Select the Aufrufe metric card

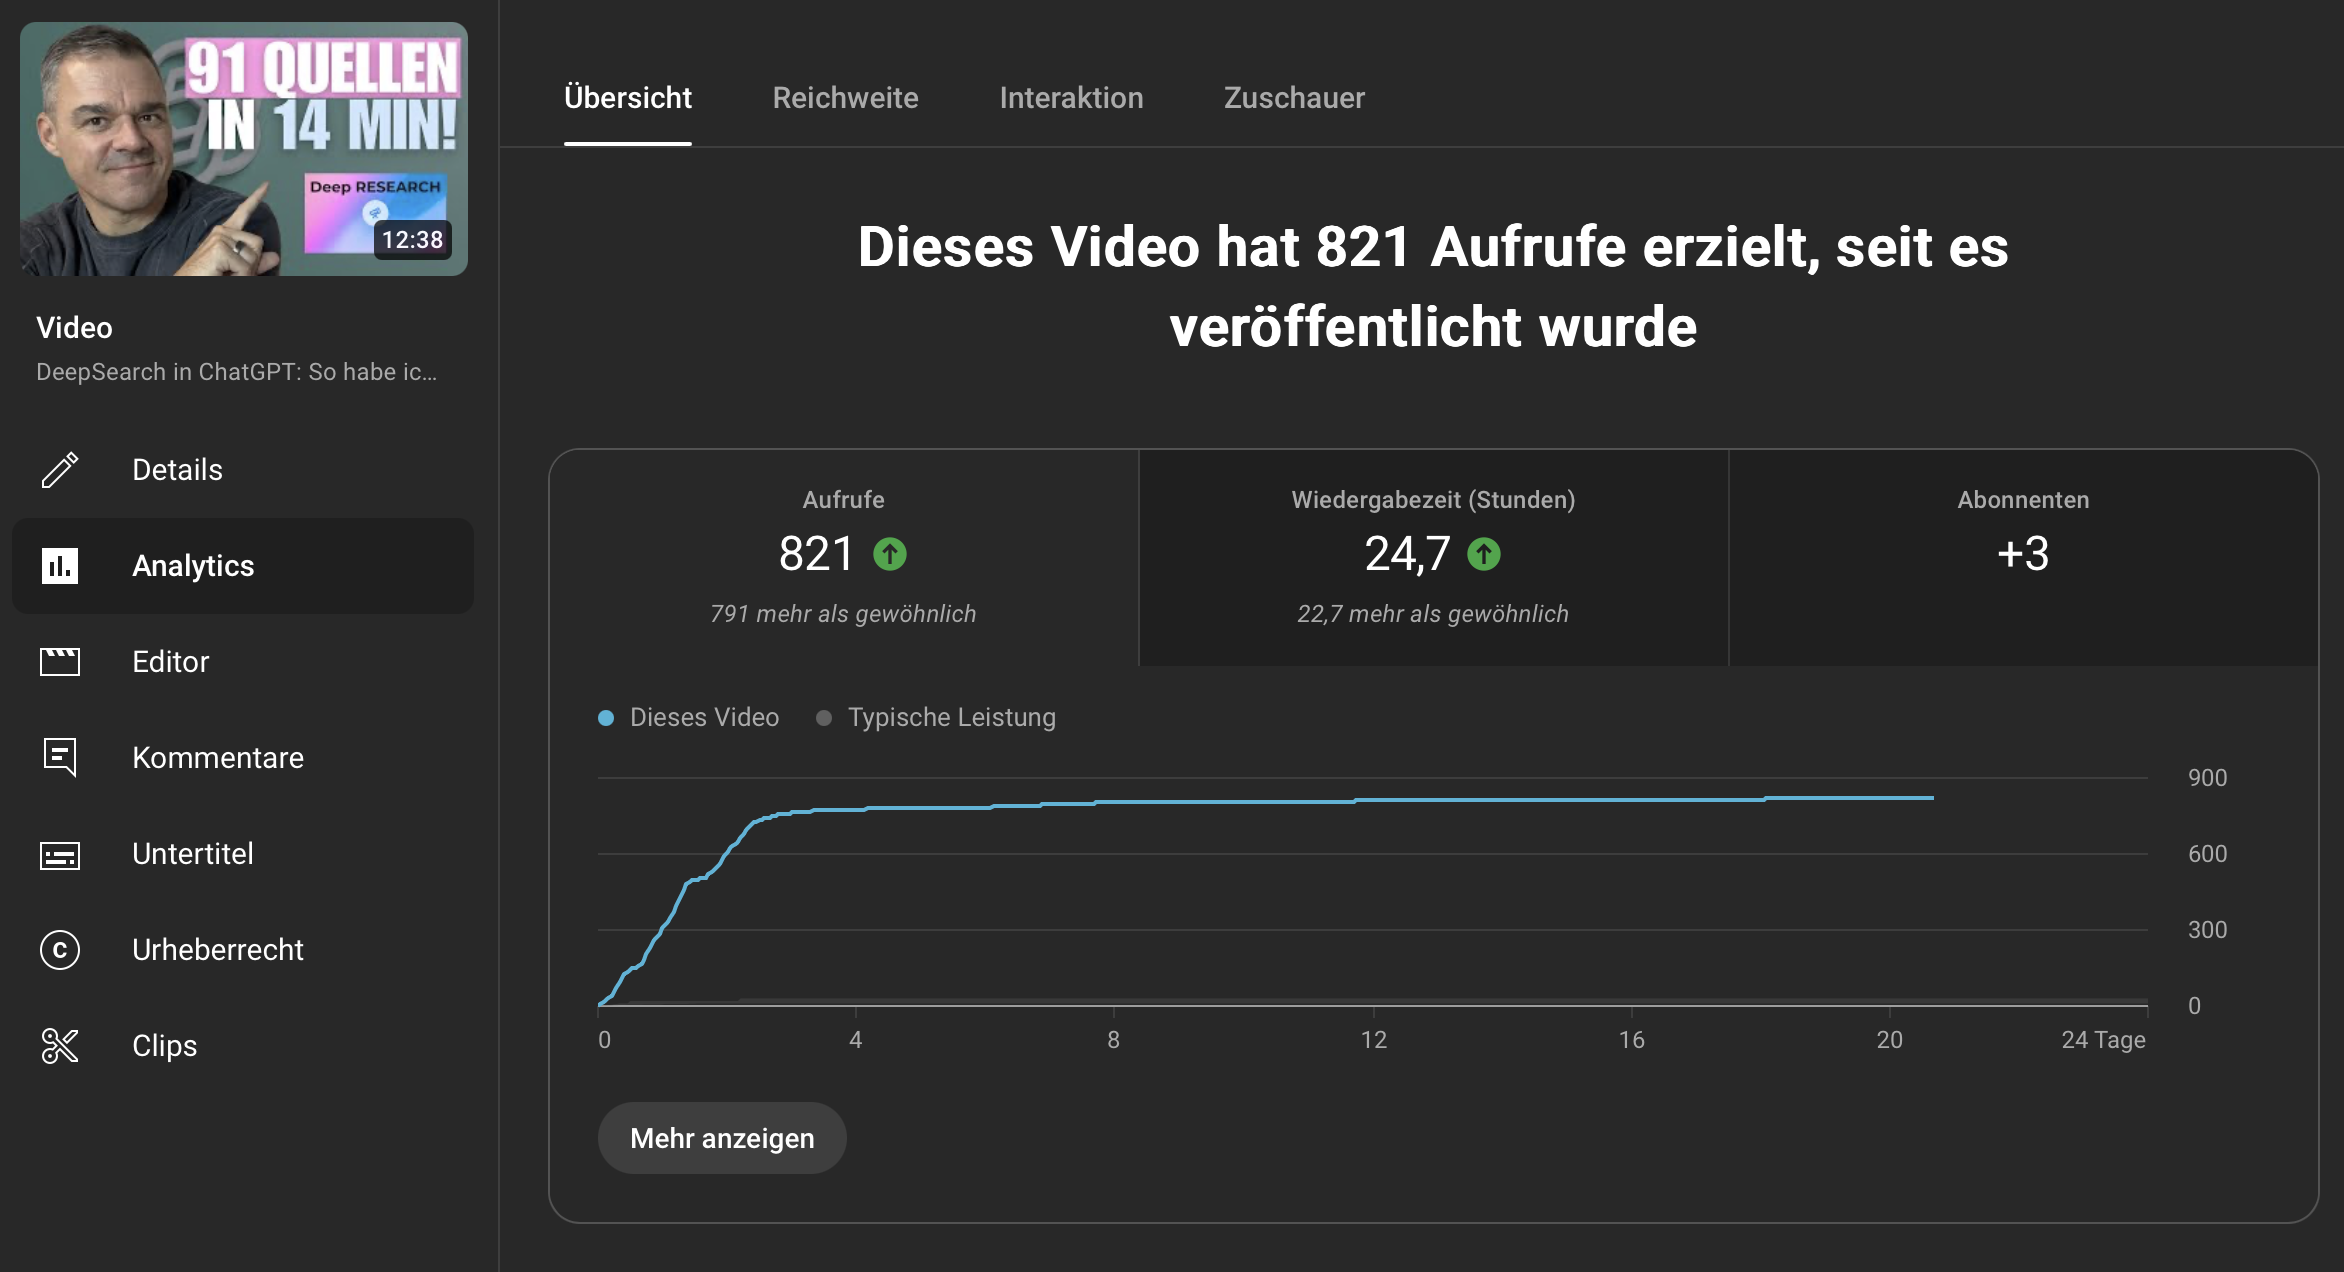[x=843, y=556]
